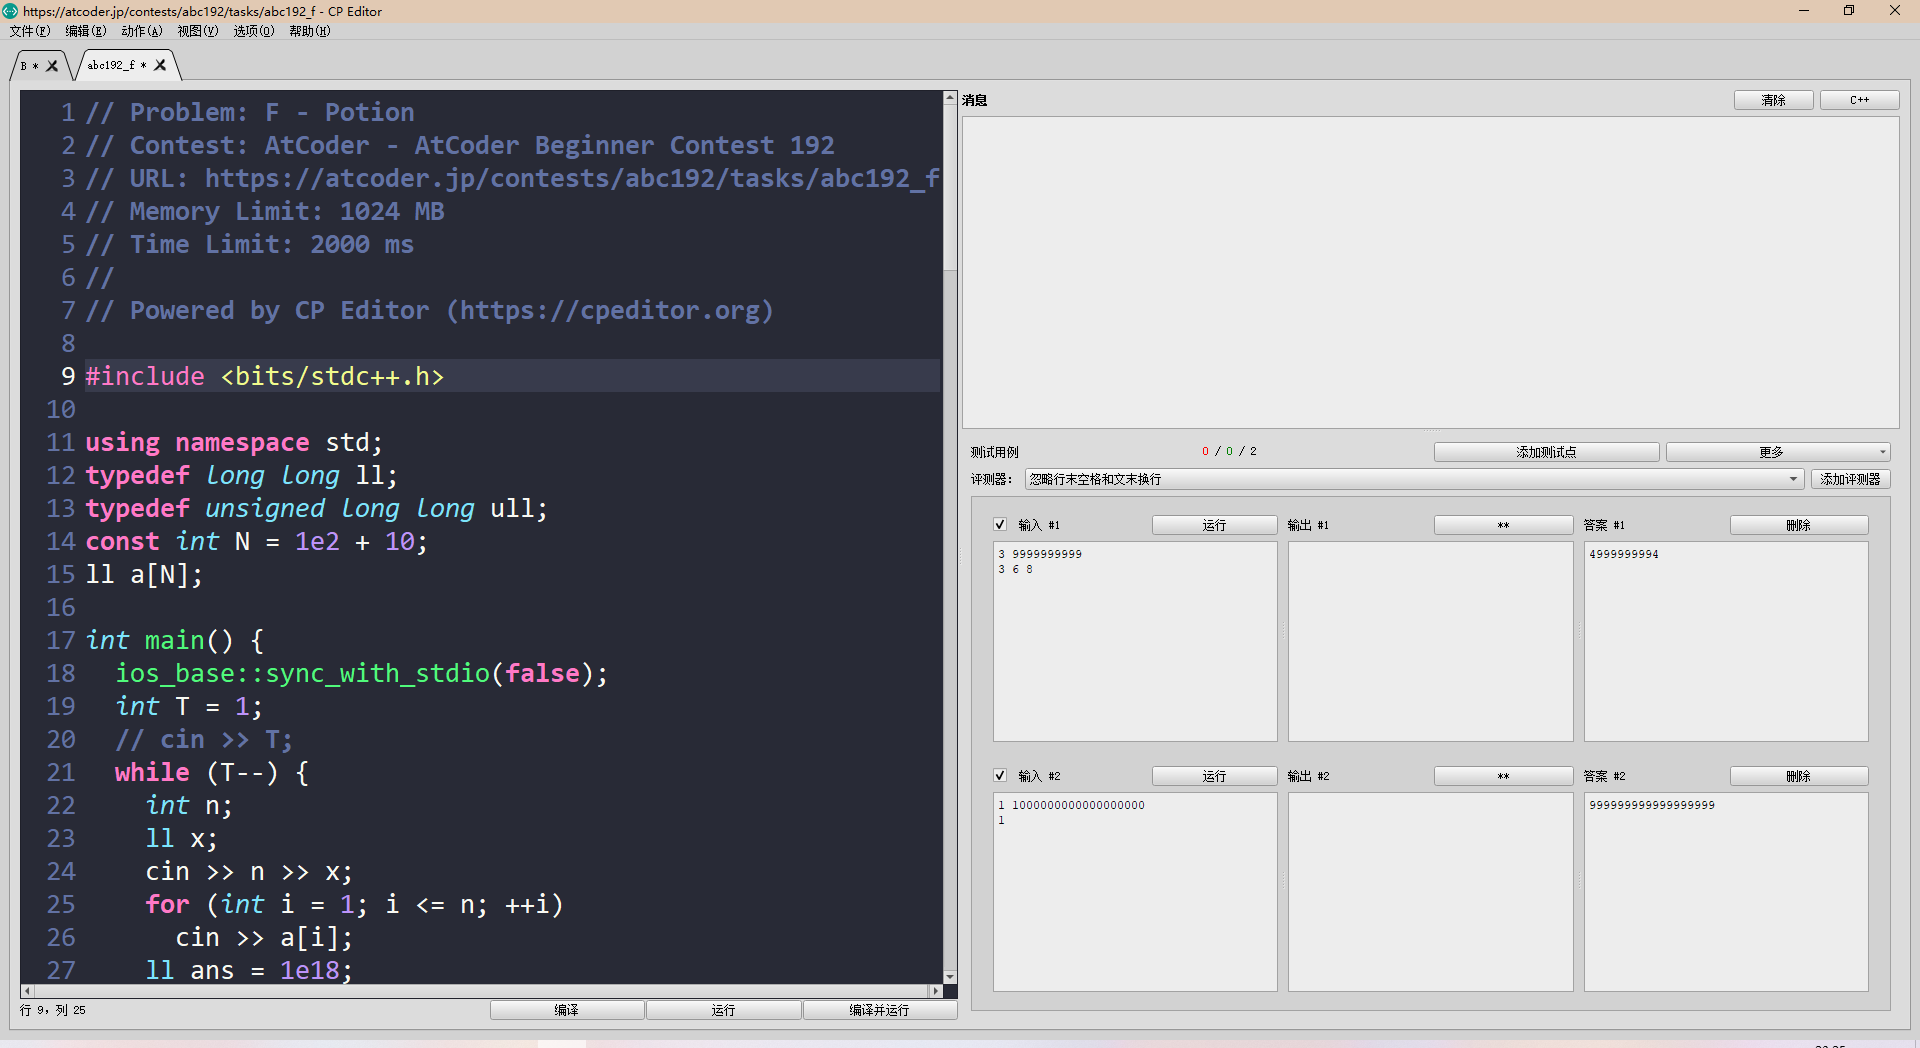Image resolution: width=1920 pixels, height=1048 pixels.
Task: Restore down the CP Editor window
Action: [1849, 11]
